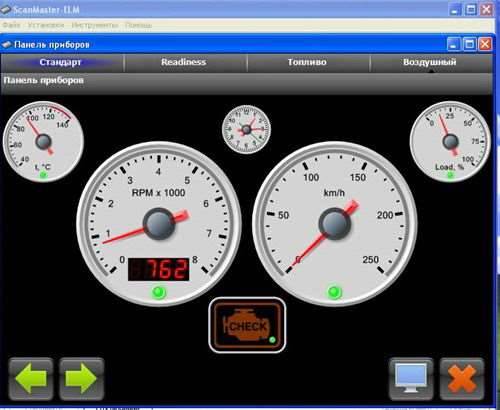Open the Файл menu
Viewport: 500px width, 410px height.
[11, 25]
